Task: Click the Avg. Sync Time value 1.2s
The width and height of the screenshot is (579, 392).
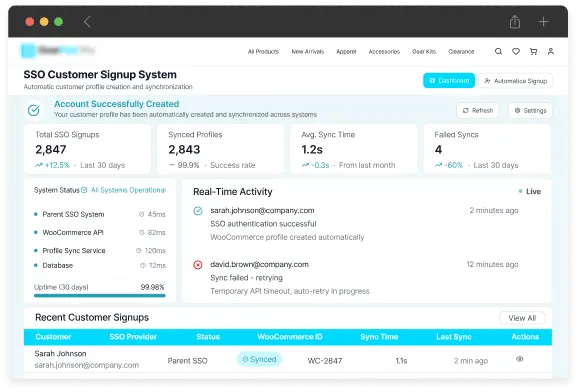Action: coord(312,149)
